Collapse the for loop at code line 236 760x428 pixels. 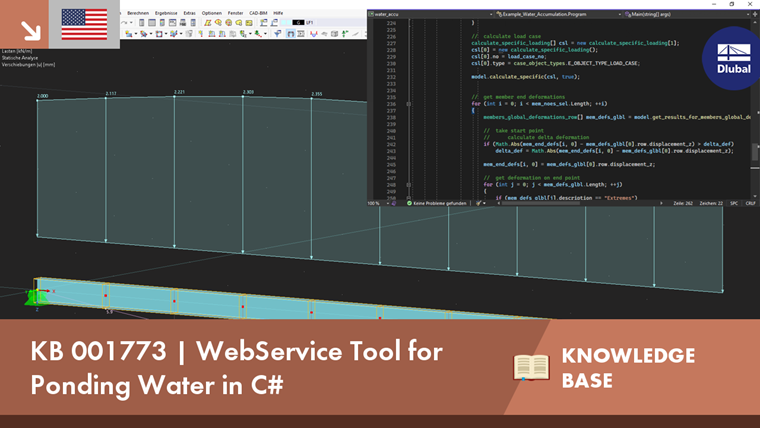pos(409,104)
